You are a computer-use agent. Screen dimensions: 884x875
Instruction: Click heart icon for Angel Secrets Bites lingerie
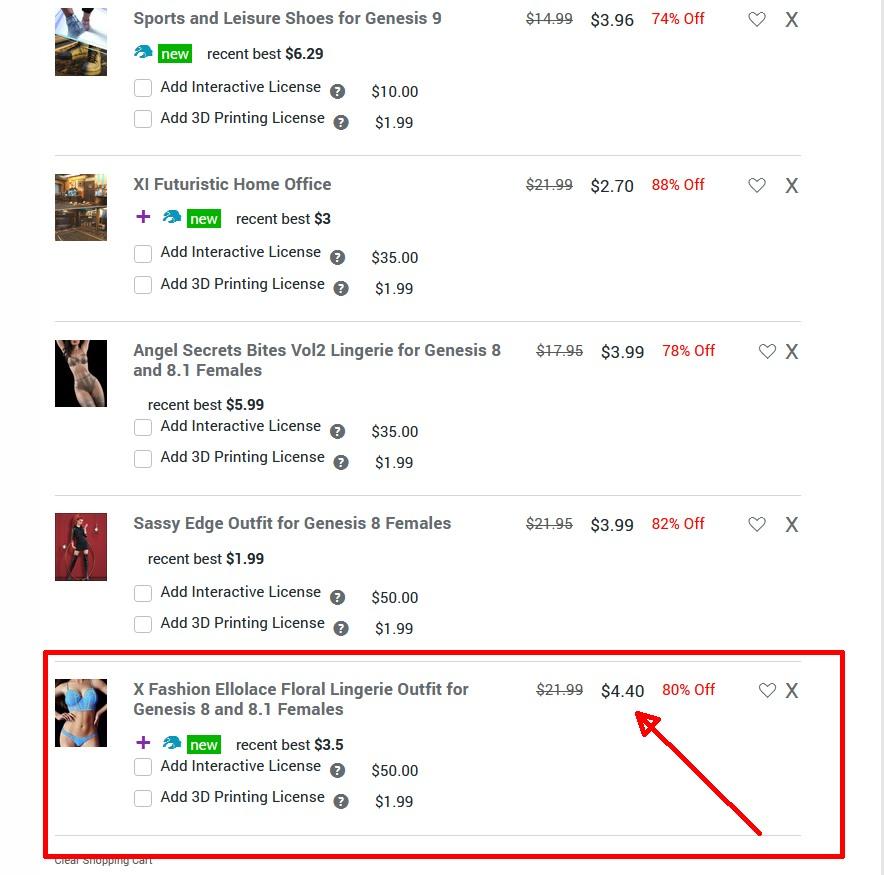(767, 352)
